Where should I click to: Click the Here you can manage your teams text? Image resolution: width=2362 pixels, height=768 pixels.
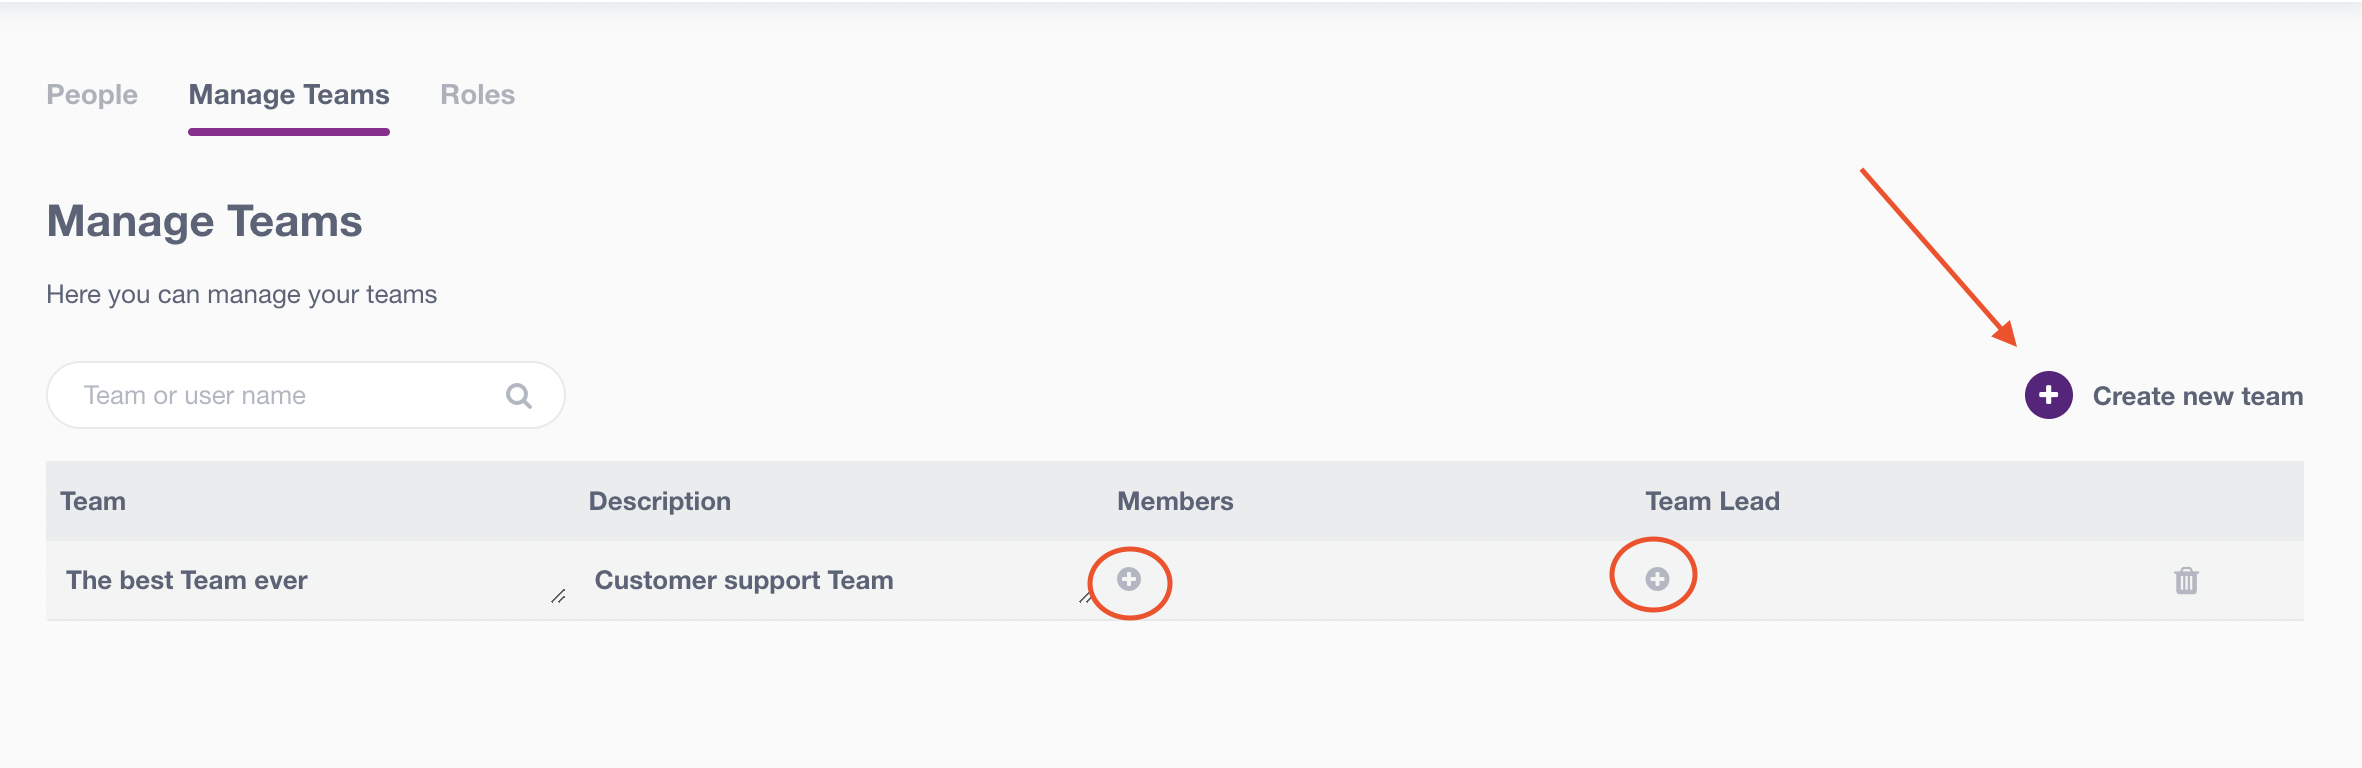click(x=241, y=294)
